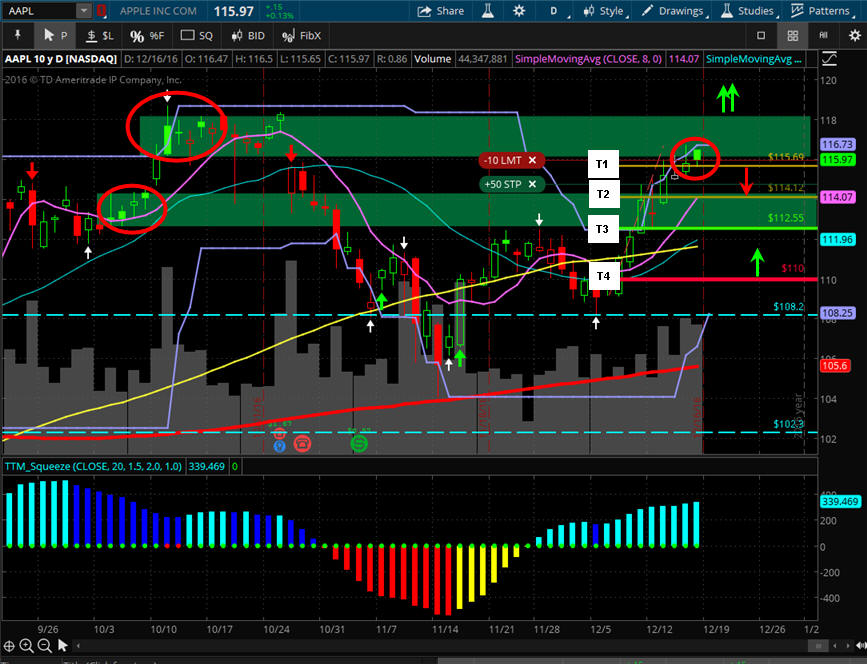Image resolution: width=867 pixels, height=664 pixels.
Task: Click the zoom in magnifier icon
Action: tap(27, 647)
